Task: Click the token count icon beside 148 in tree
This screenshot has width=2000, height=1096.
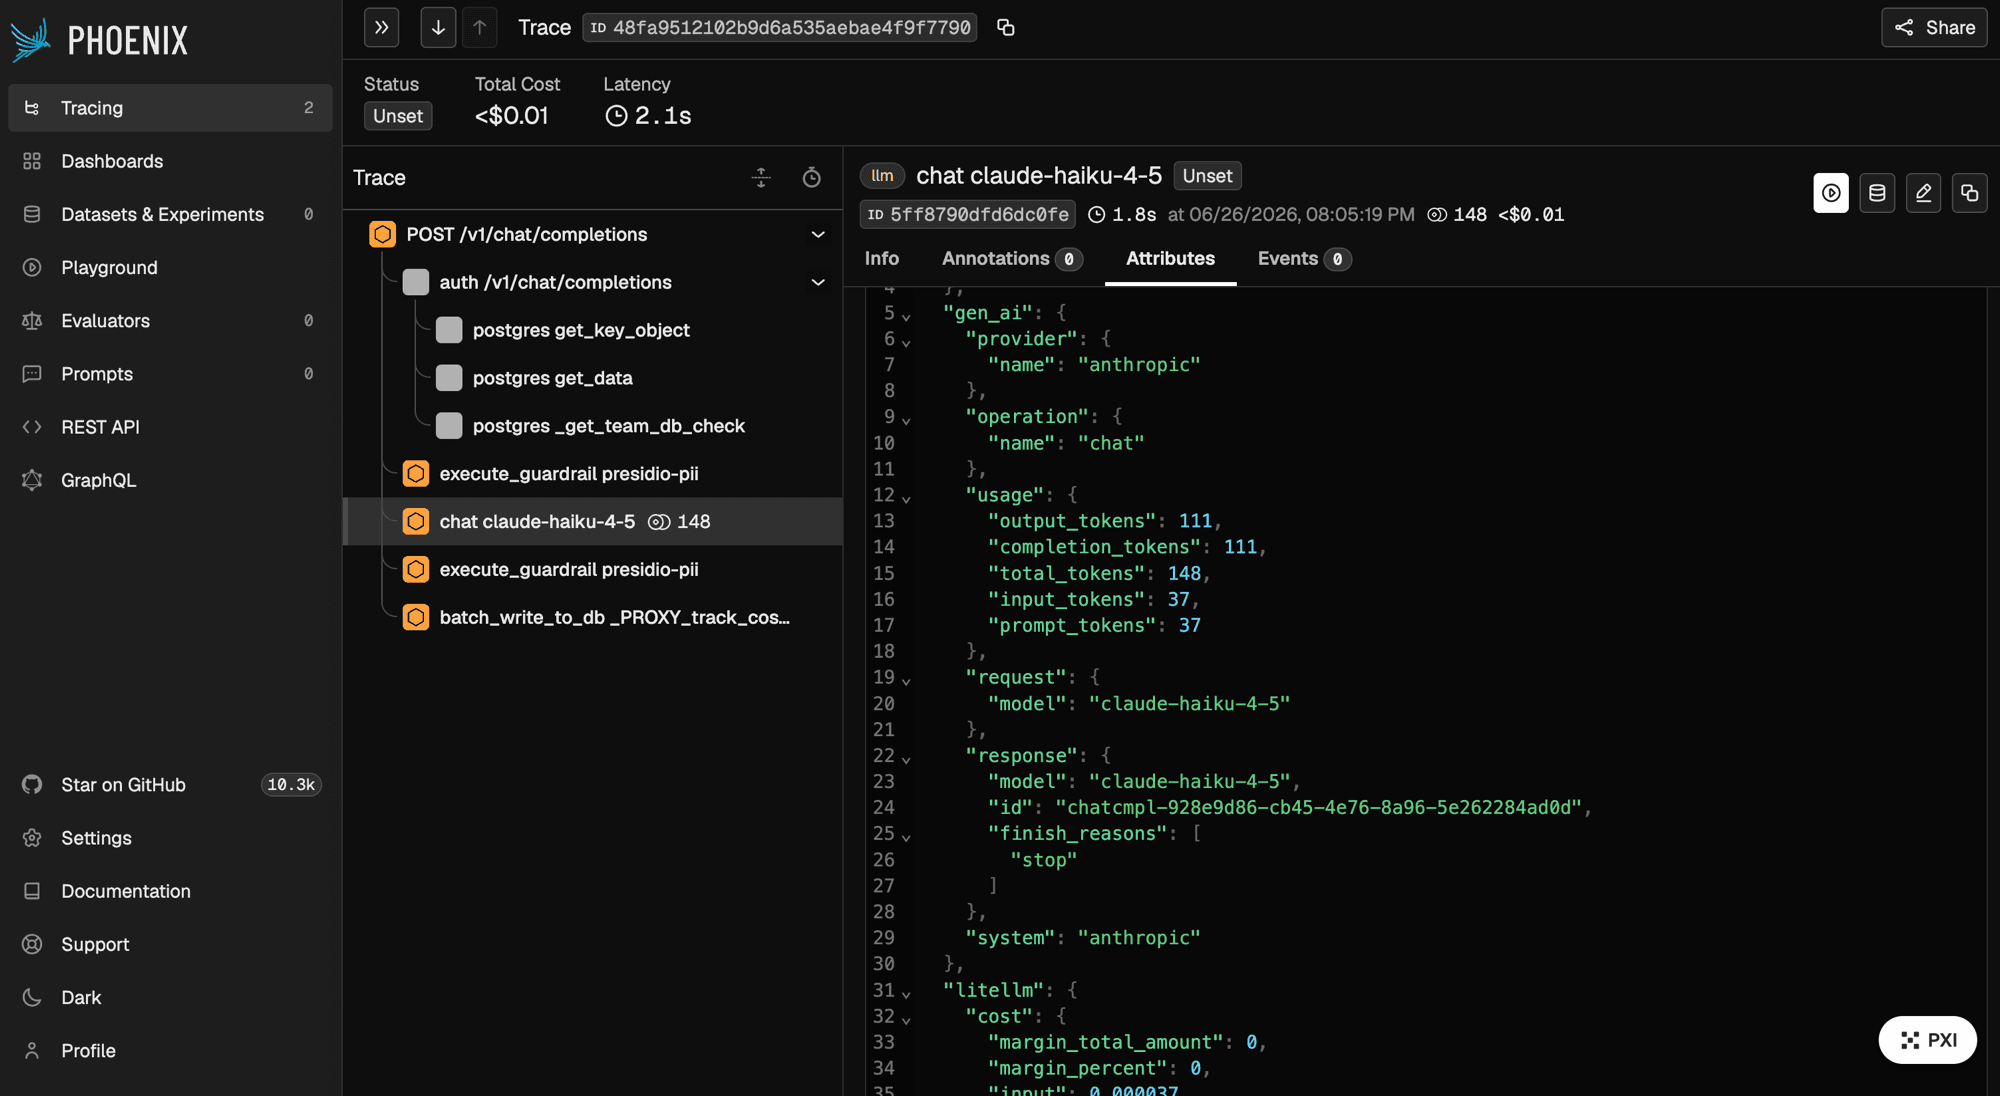Action: point(659,522)
